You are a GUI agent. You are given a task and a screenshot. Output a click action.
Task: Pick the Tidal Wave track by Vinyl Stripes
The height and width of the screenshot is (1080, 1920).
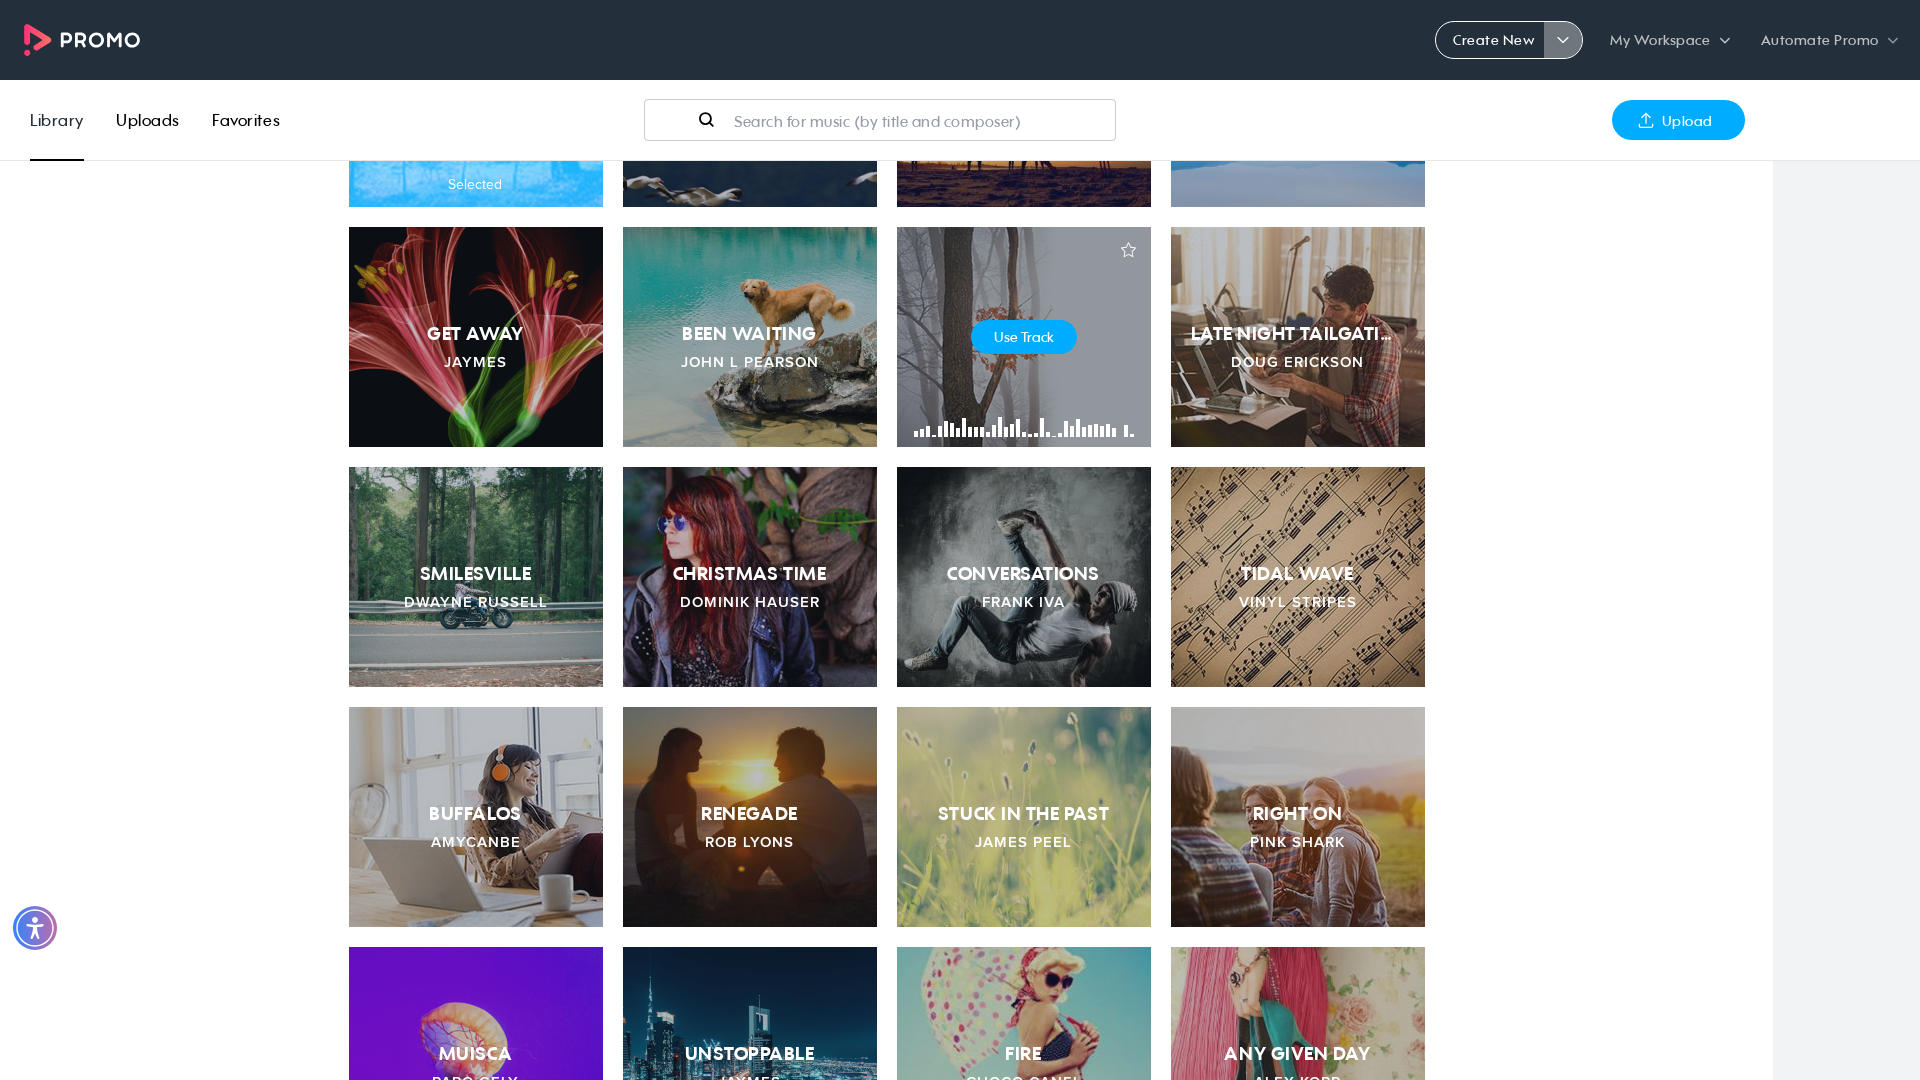(1298, 577)
